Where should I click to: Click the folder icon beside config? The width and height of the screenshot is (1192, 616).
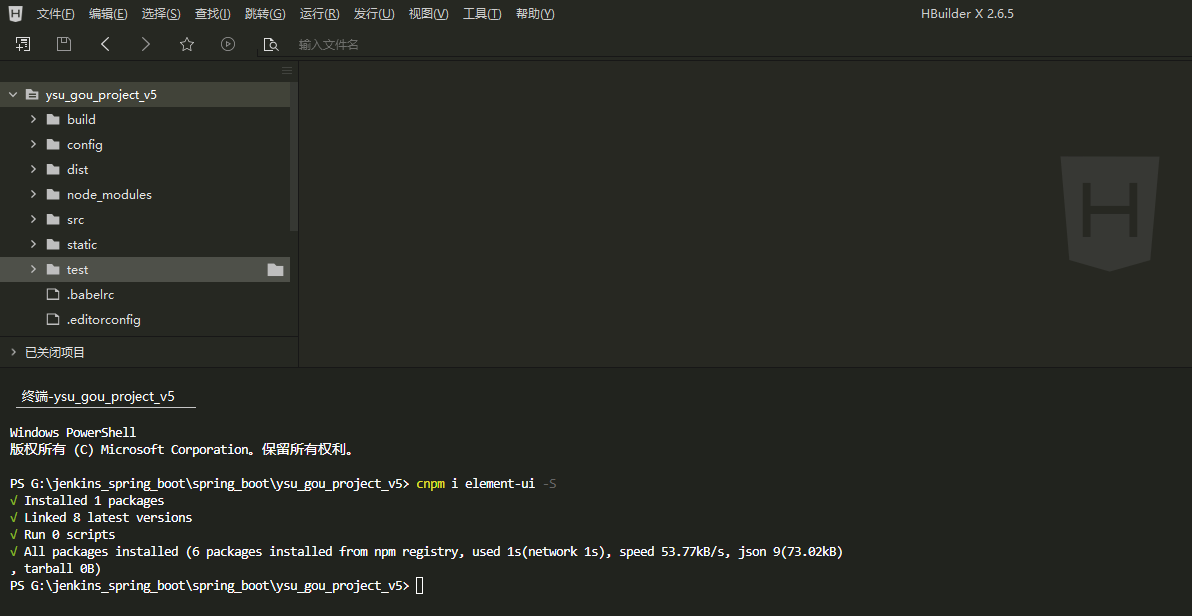pos(53,144)
